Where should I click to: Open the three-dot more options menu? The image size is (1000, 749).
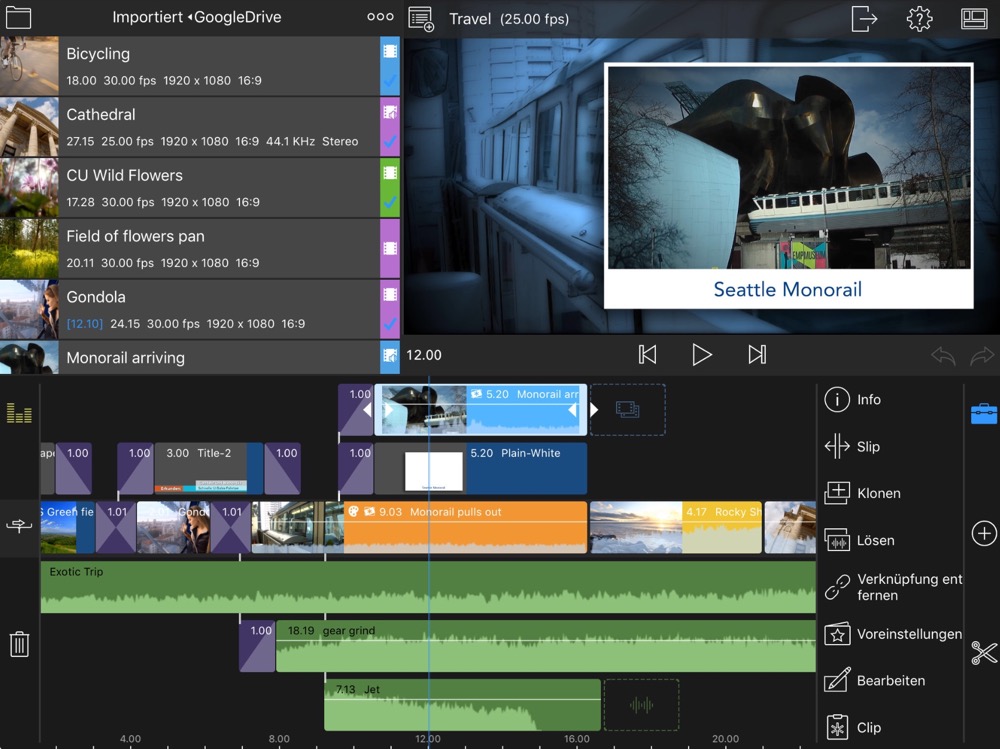tap(380, 17)
